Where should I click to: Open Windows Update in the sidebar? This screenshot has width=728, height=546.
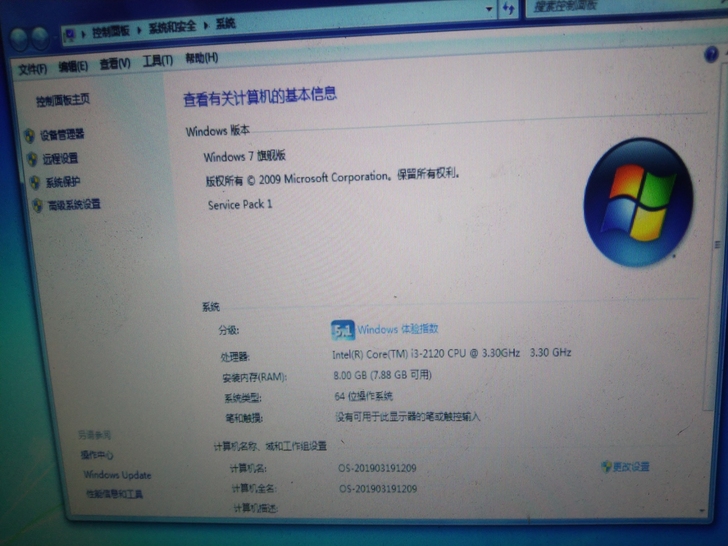click(x=117, y=474)
